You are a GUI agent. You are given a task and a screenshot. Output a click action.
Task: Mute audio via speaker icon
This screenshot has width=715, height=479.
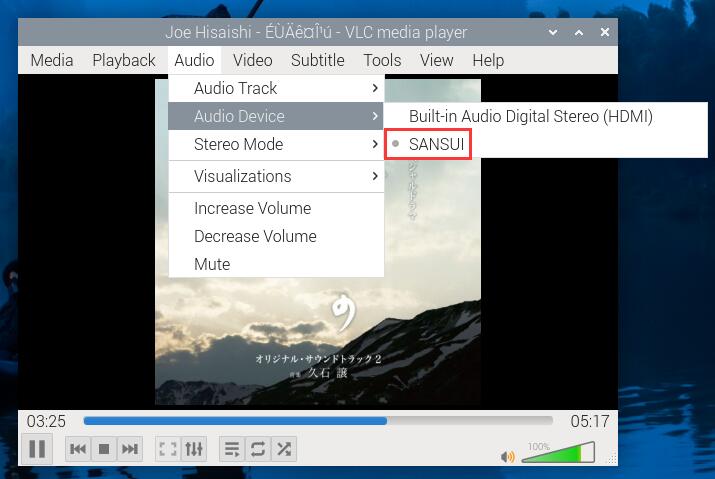tap(508, 456)
